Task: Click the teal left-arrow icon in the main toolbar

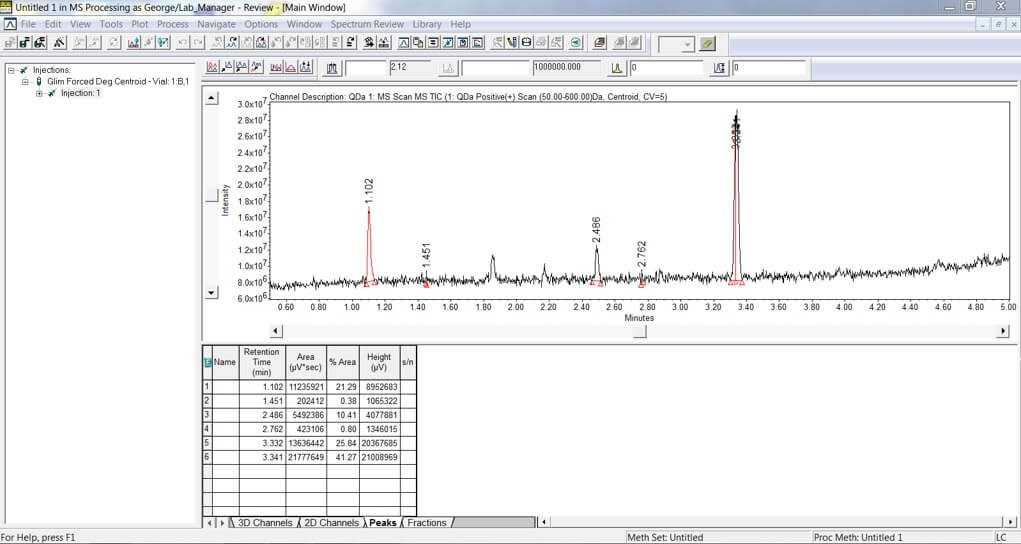Action: coord(576,43)
